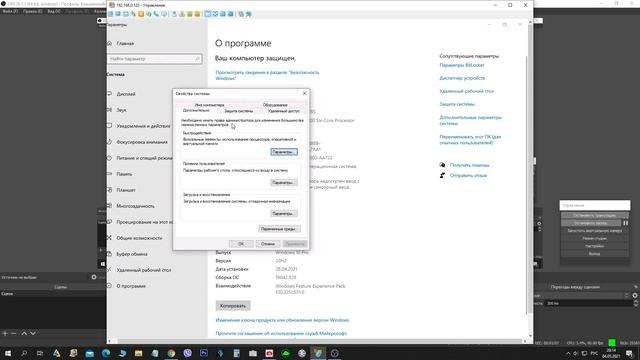Click OBS transition duration 300 ms field
This screenshot has height=360, width=640.
[x=589, y=303]
